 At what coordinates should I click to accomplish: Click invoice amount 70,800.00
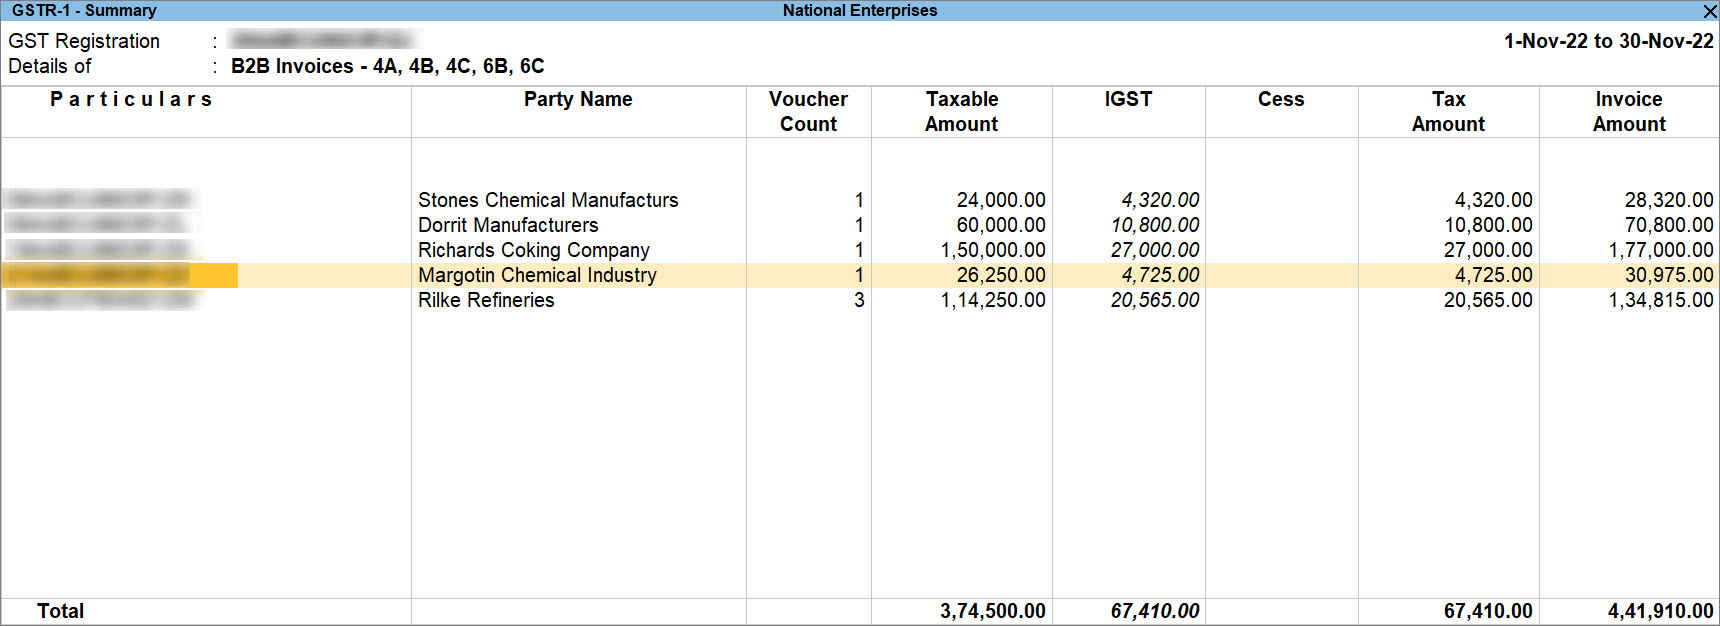(x=1669, y=225)
